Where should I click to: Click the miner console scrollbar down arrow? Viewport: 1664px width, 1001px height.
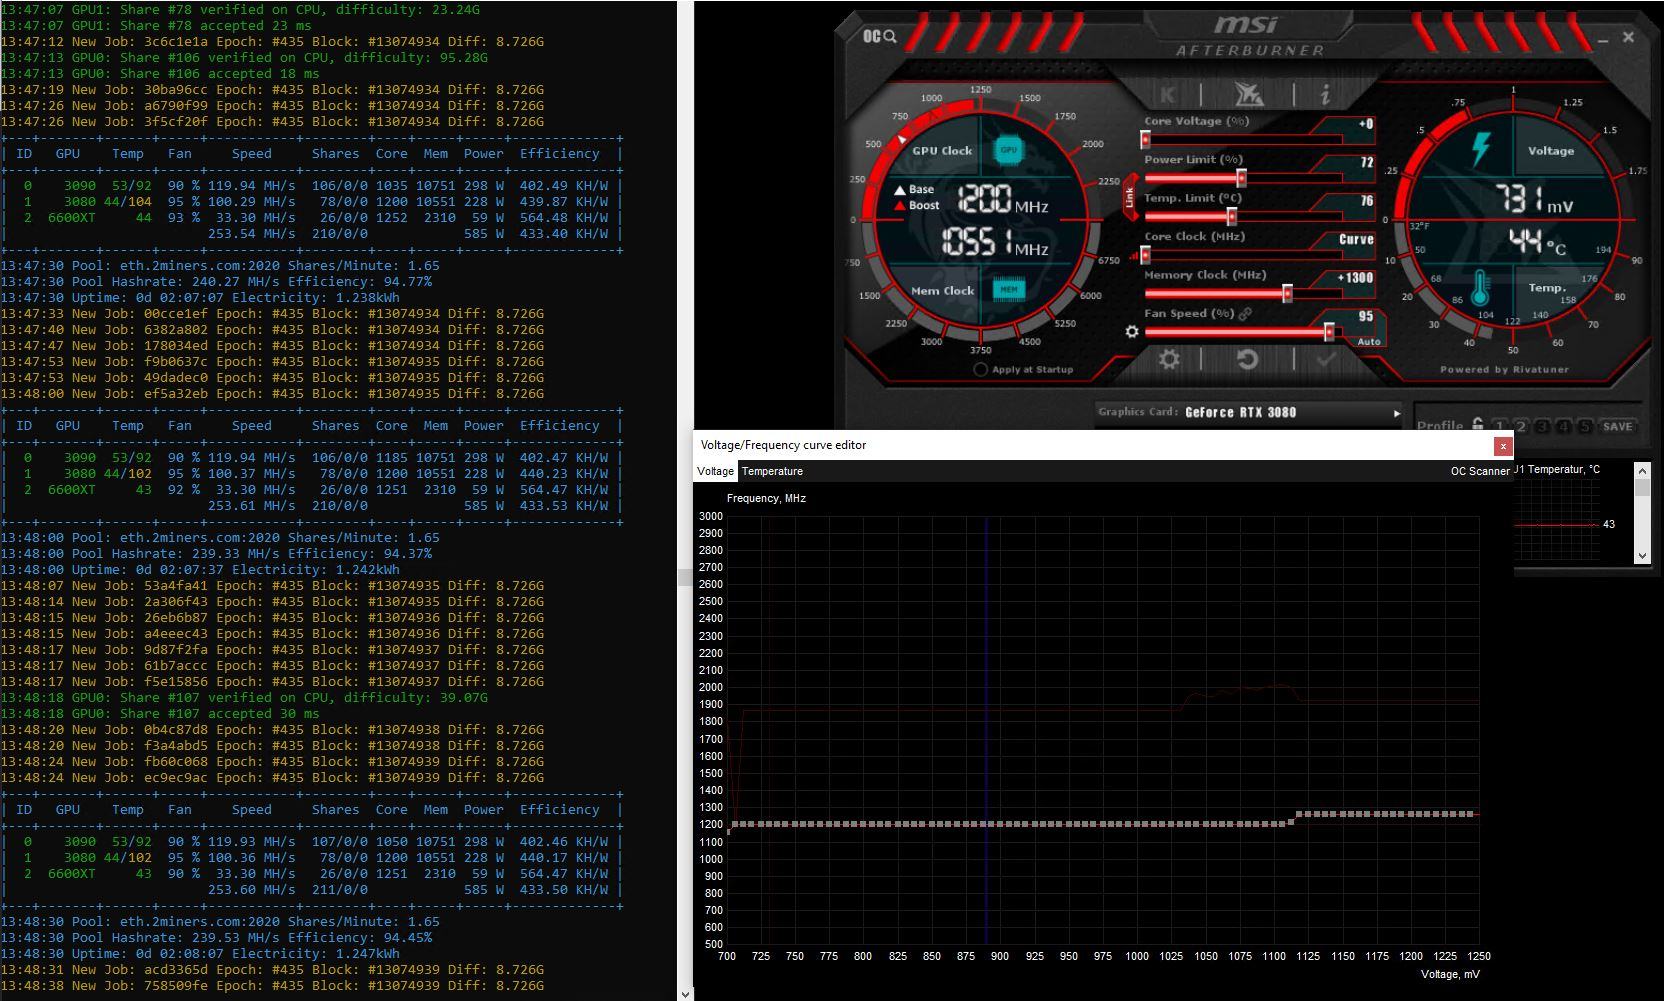(x=685, y=994)
